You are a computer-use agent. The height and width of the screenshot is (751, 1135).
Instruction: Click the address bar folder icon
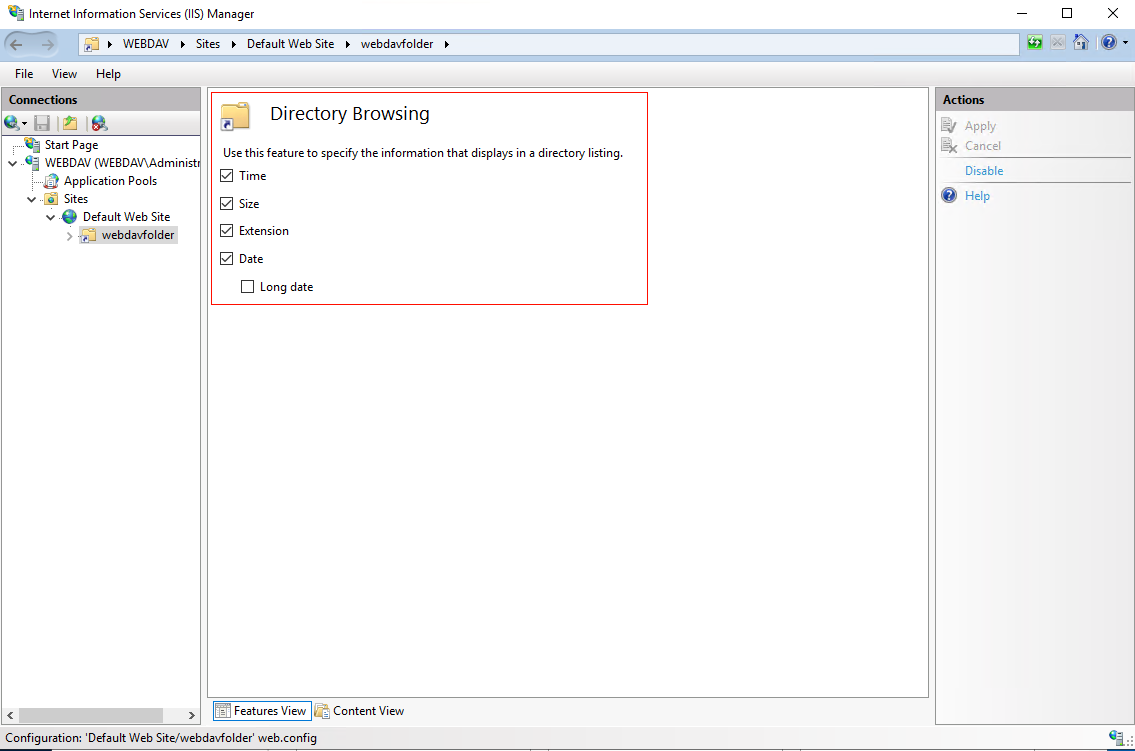91,44
